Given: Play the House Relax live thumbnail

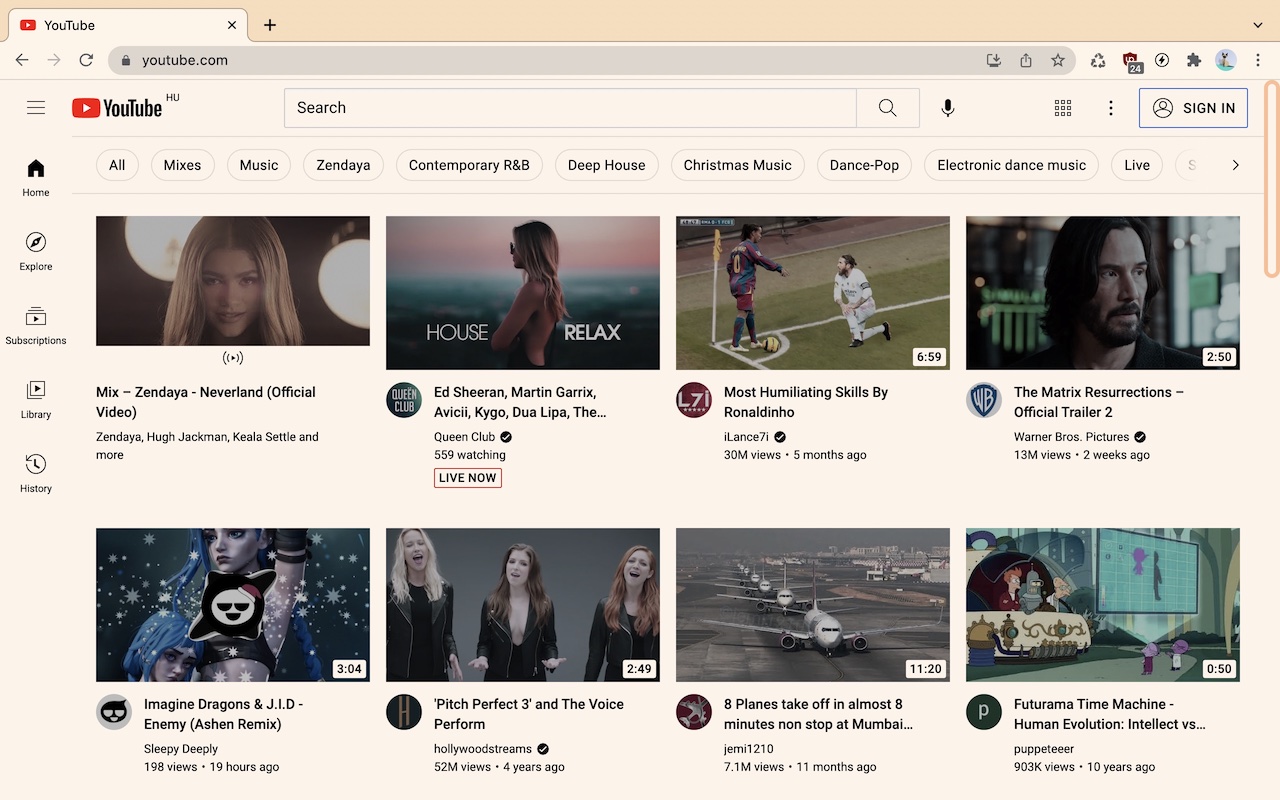Looking at the screenshot, I should point(523,293).
